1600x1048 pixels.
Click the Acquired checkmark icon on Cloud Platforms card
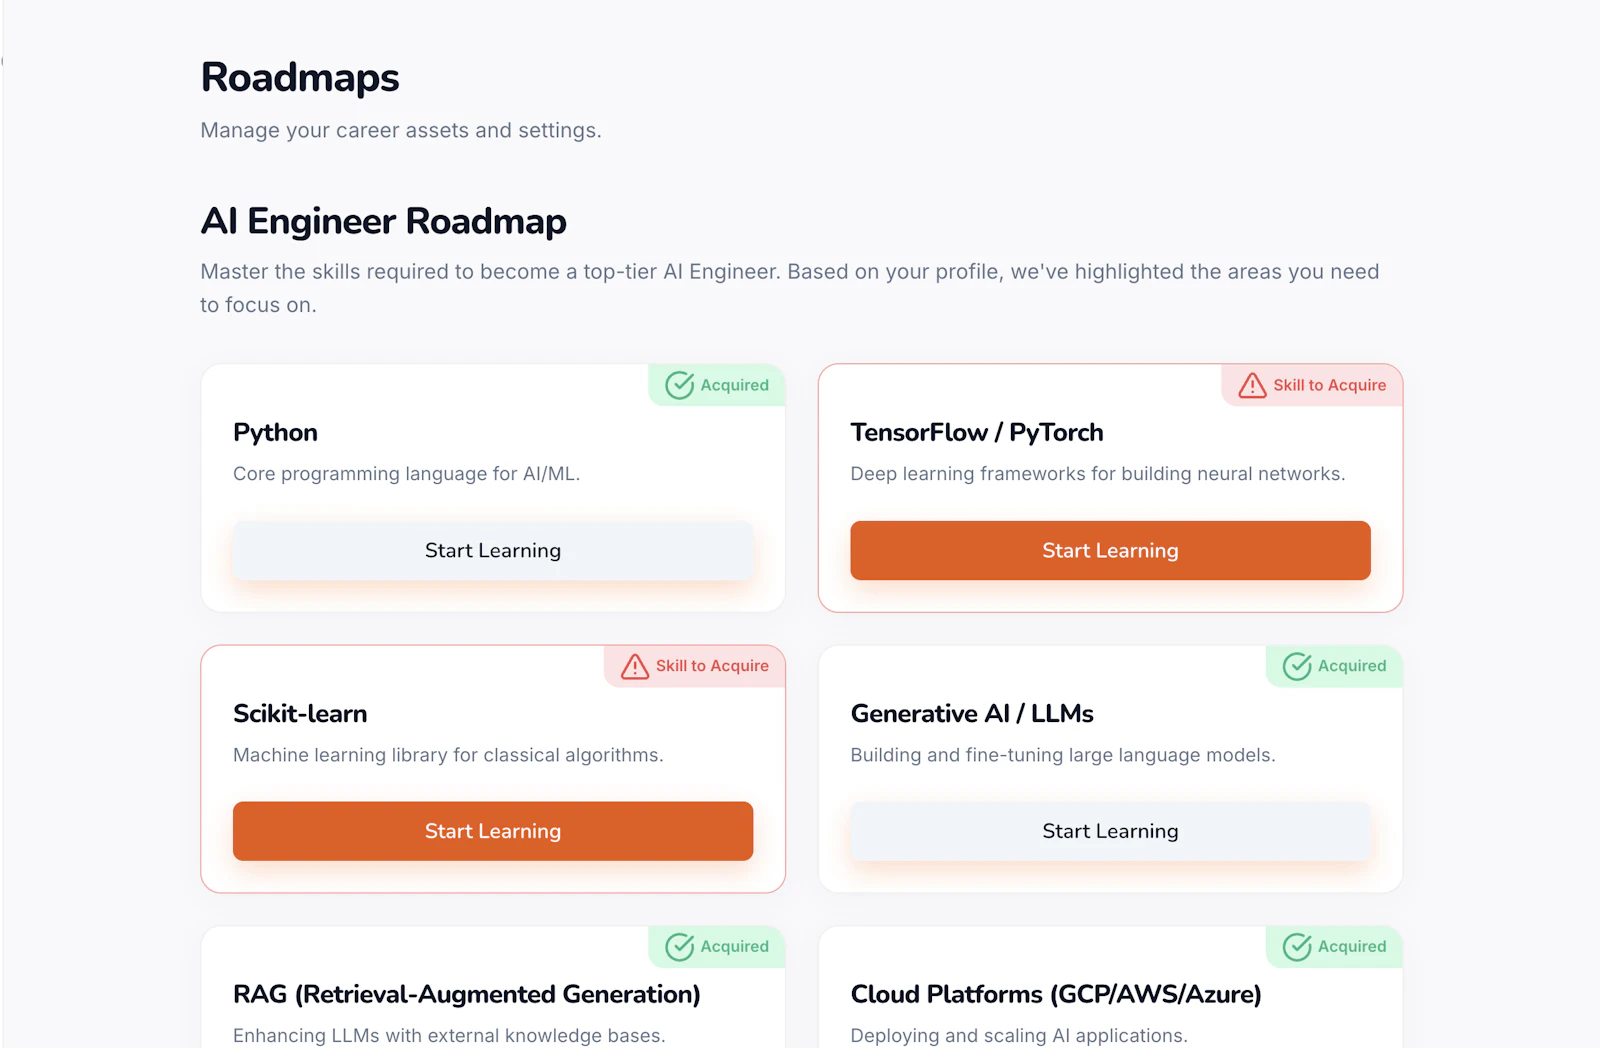(x=1297, y=947)
